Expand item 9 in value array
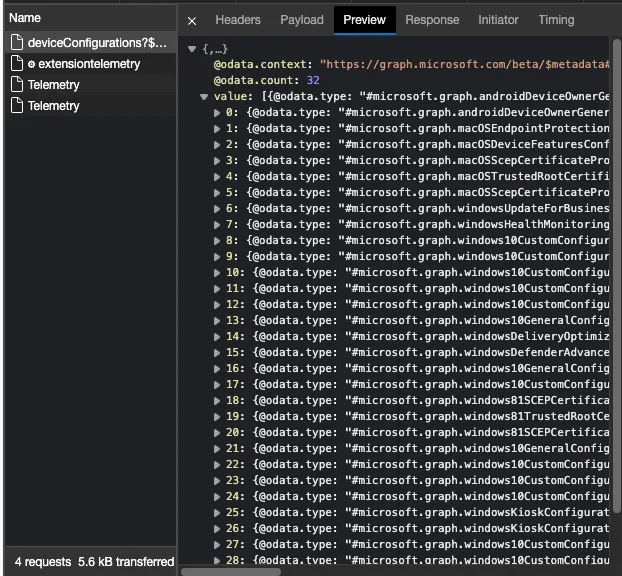 tap(217, 257)
